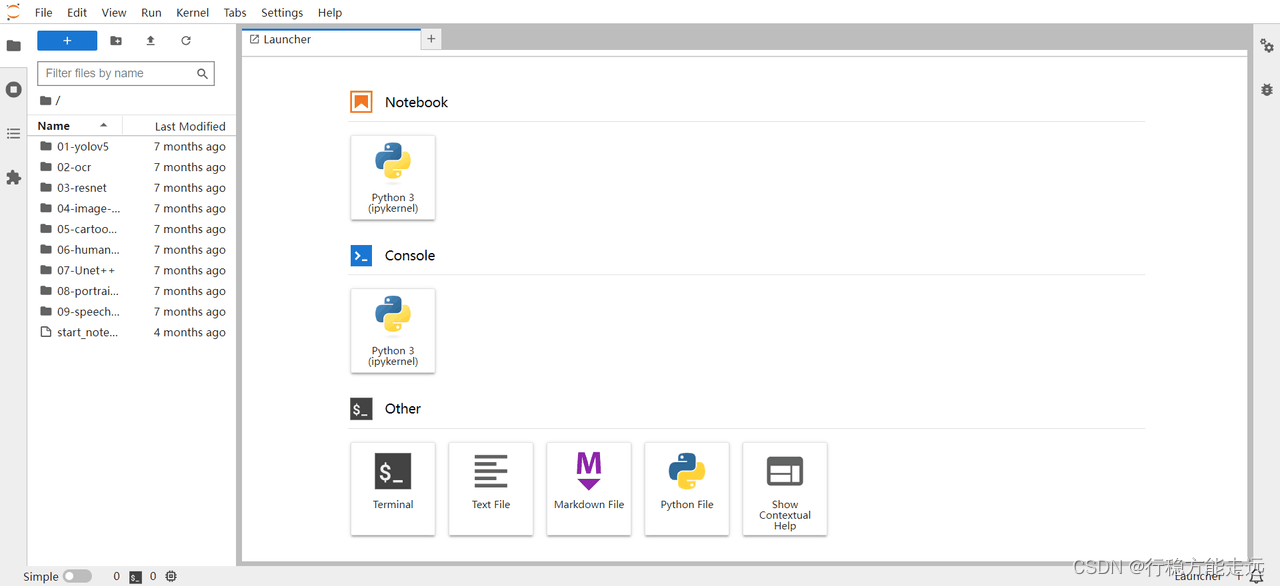Open the Table of Contents sidebar
Screen dimensions: 1280x586
14,134
